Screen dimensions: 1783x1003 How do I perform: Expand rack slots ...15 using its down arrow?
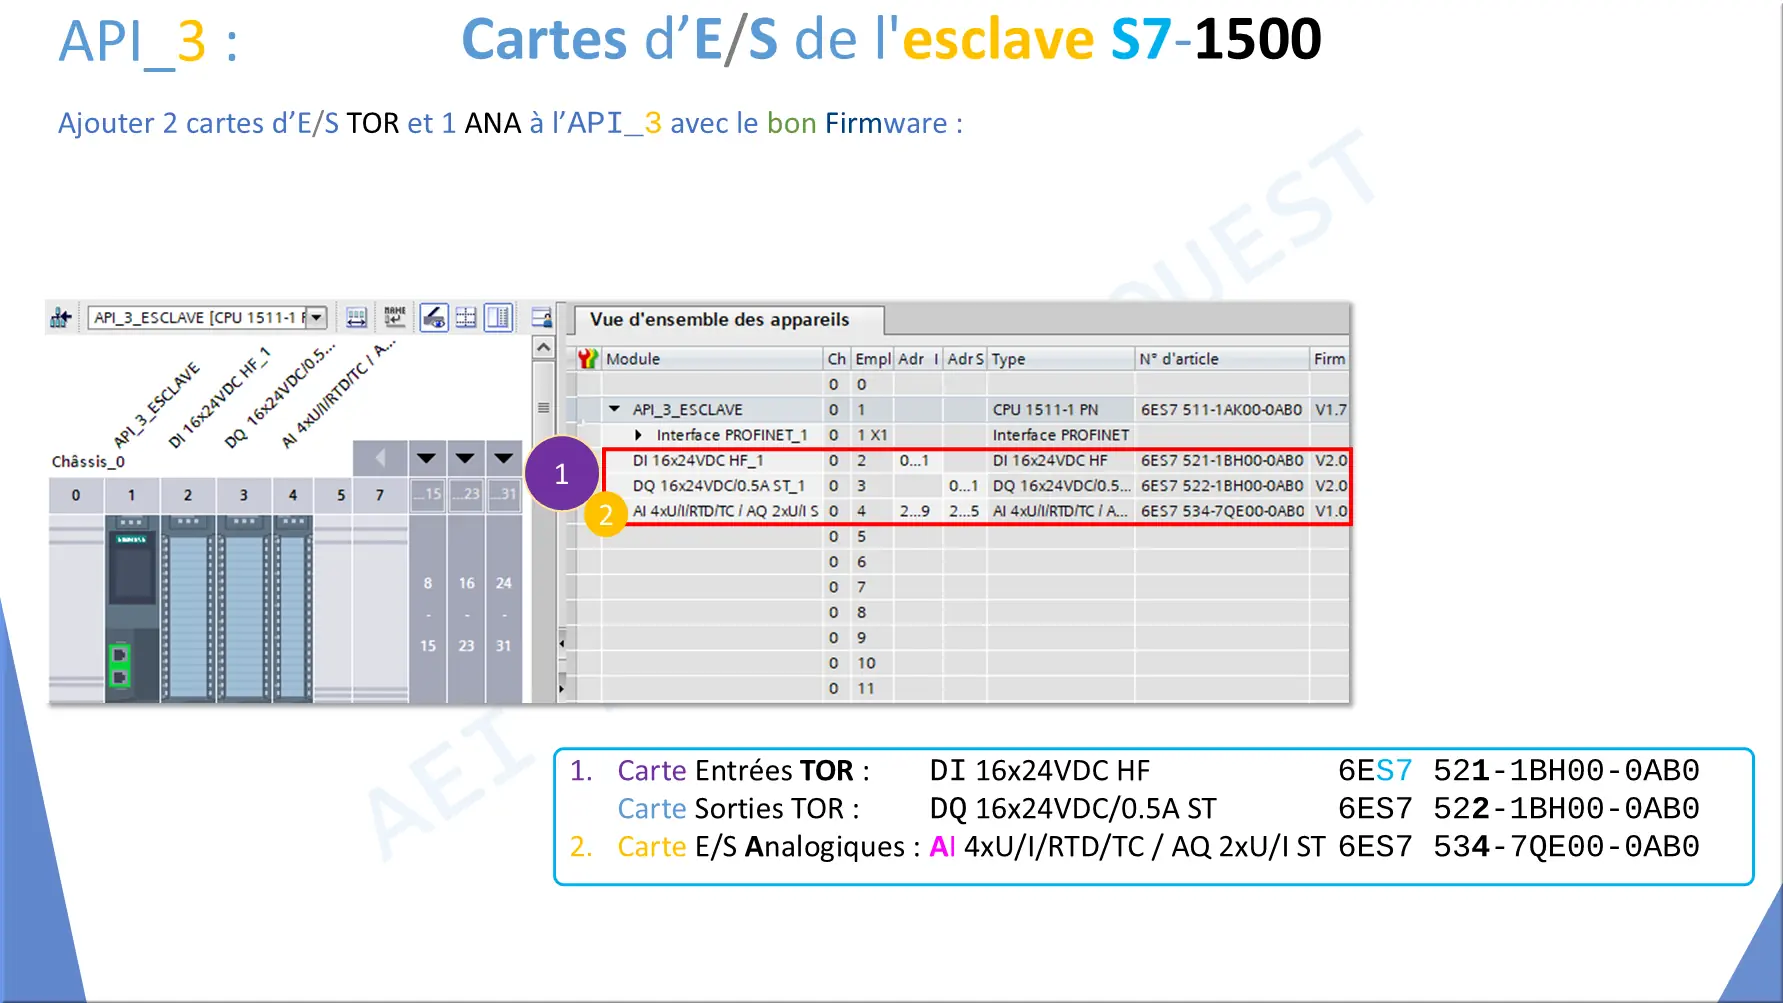point(427,459)
